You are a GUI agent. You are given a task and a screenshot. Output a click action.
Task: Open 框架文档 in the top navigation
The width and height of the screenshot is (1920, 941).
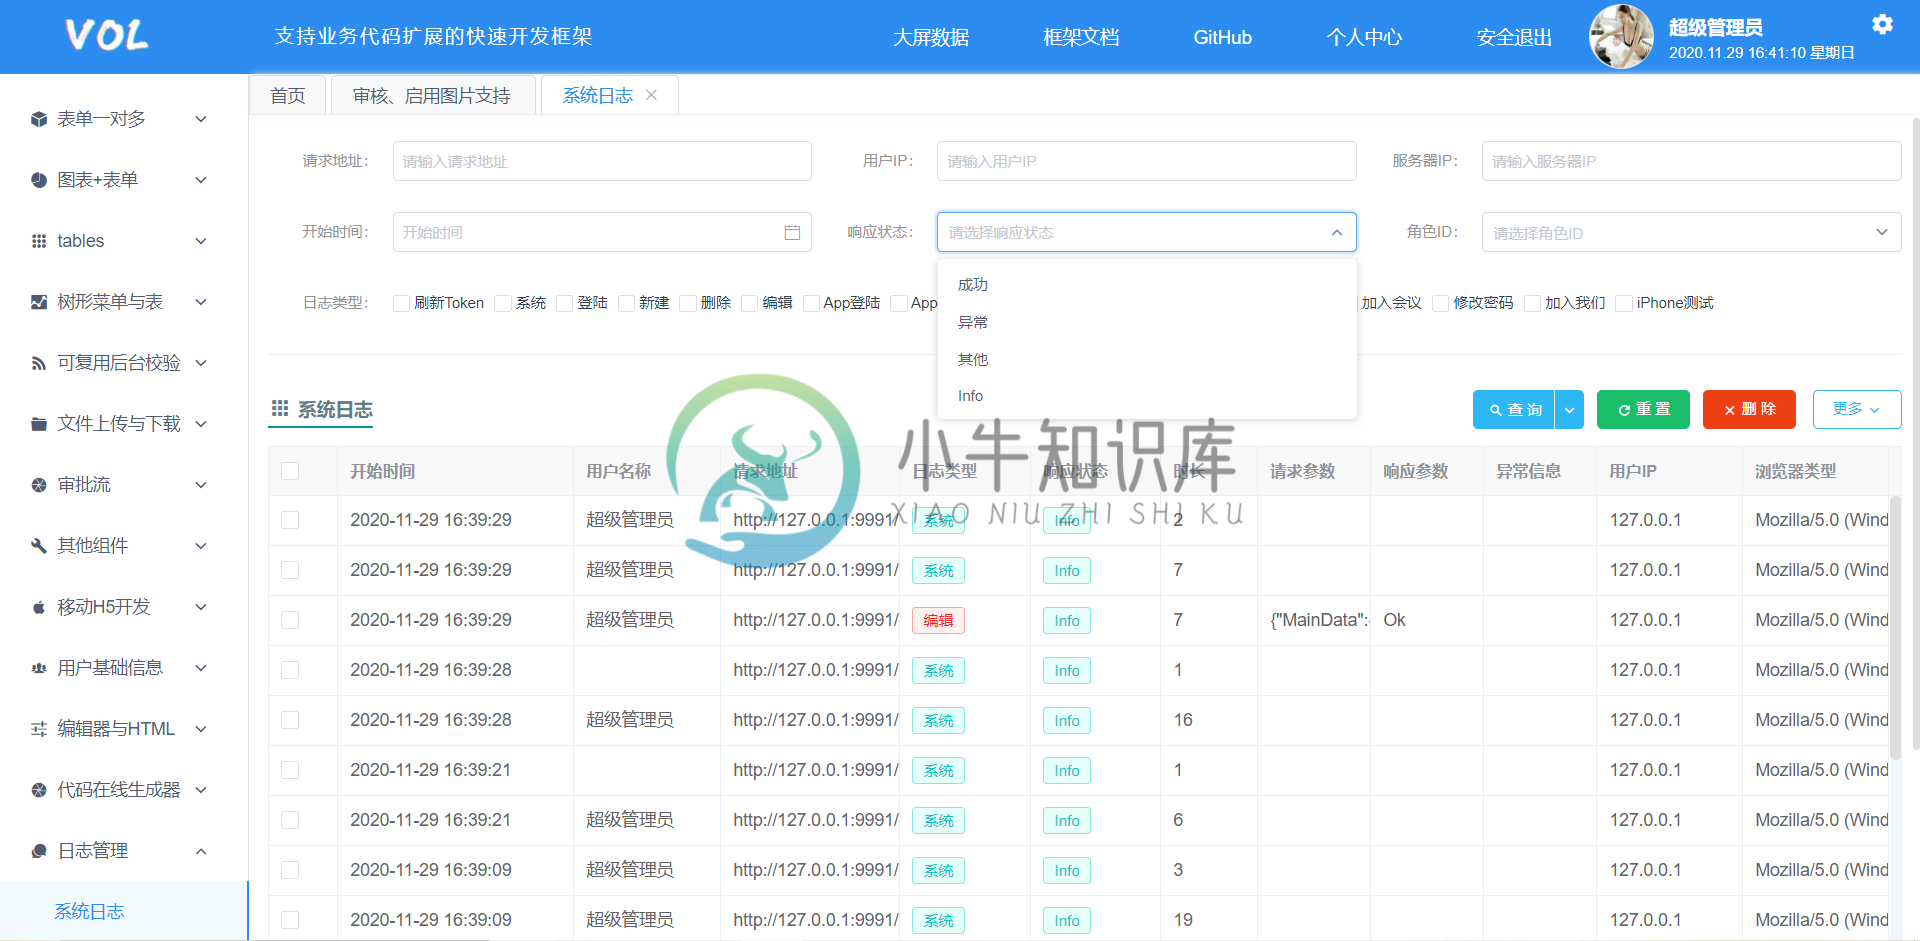click(1081, 37)
